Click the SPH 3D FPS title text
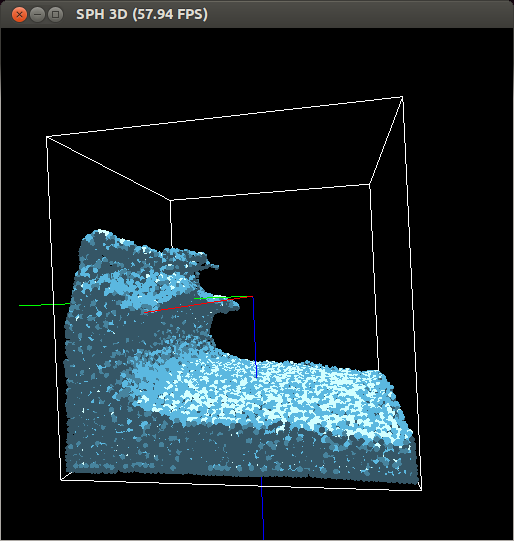This screenshot has width=514, height=541. [142, 14]
